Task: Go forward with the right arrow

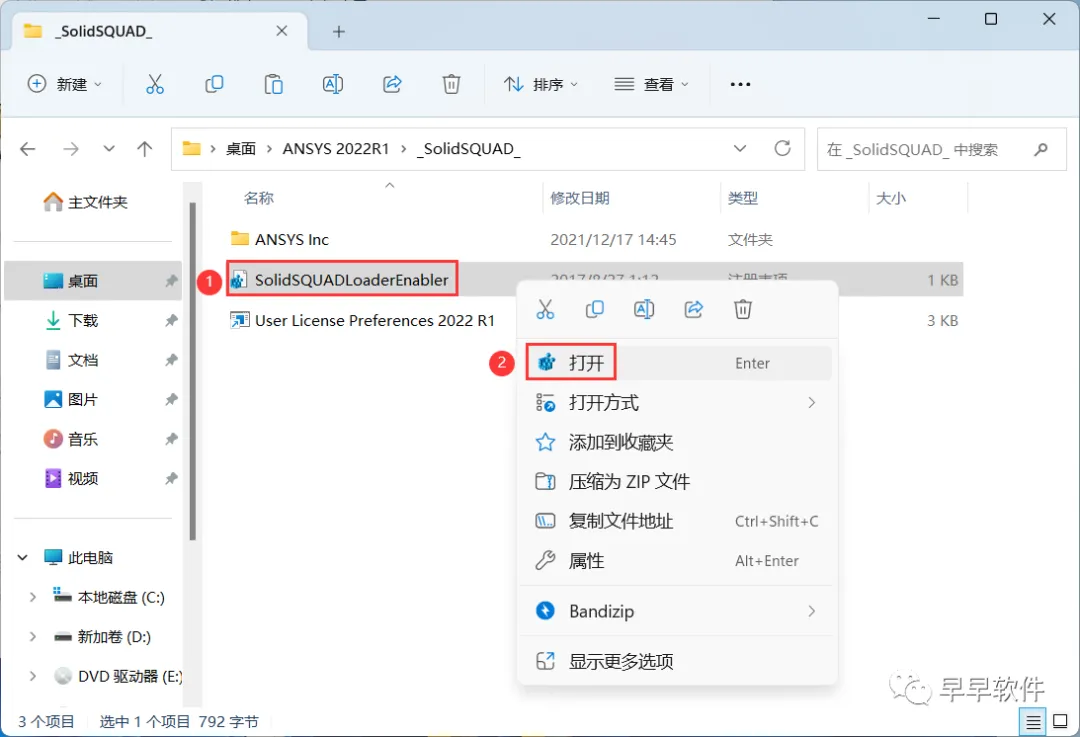Action: coord(71,149)
